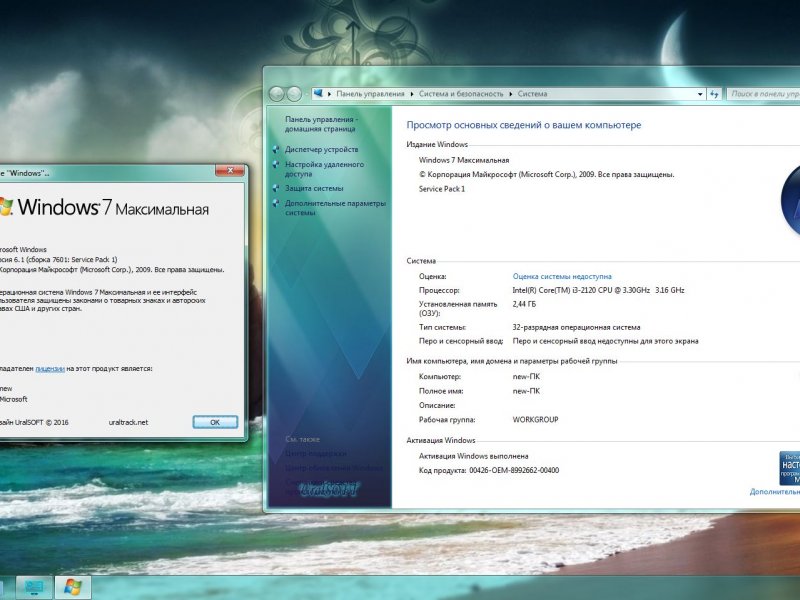Screen dimensions: 800x600
Task: Open 'Оценка системы недоступна' link
Action: pos(562,276)
